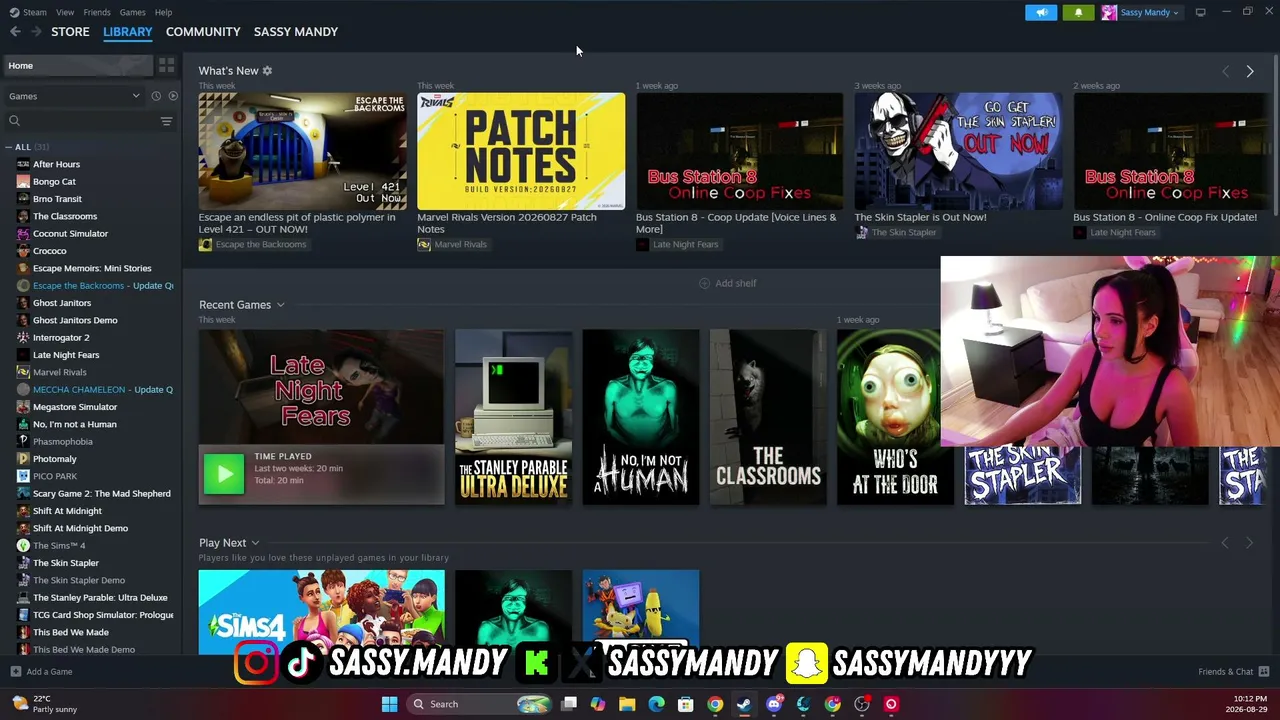
Task: Open the What's New settings gear
Action: coord(267,71)
